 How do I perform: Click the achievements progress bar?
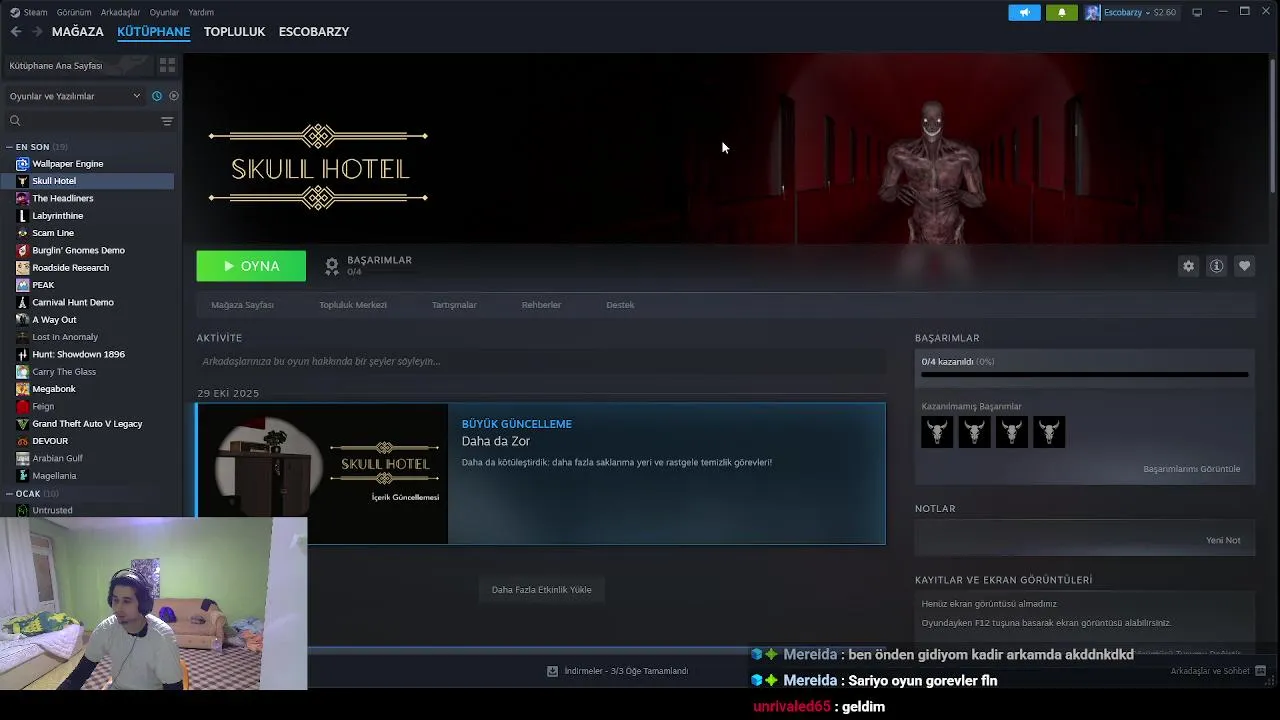1084,375
